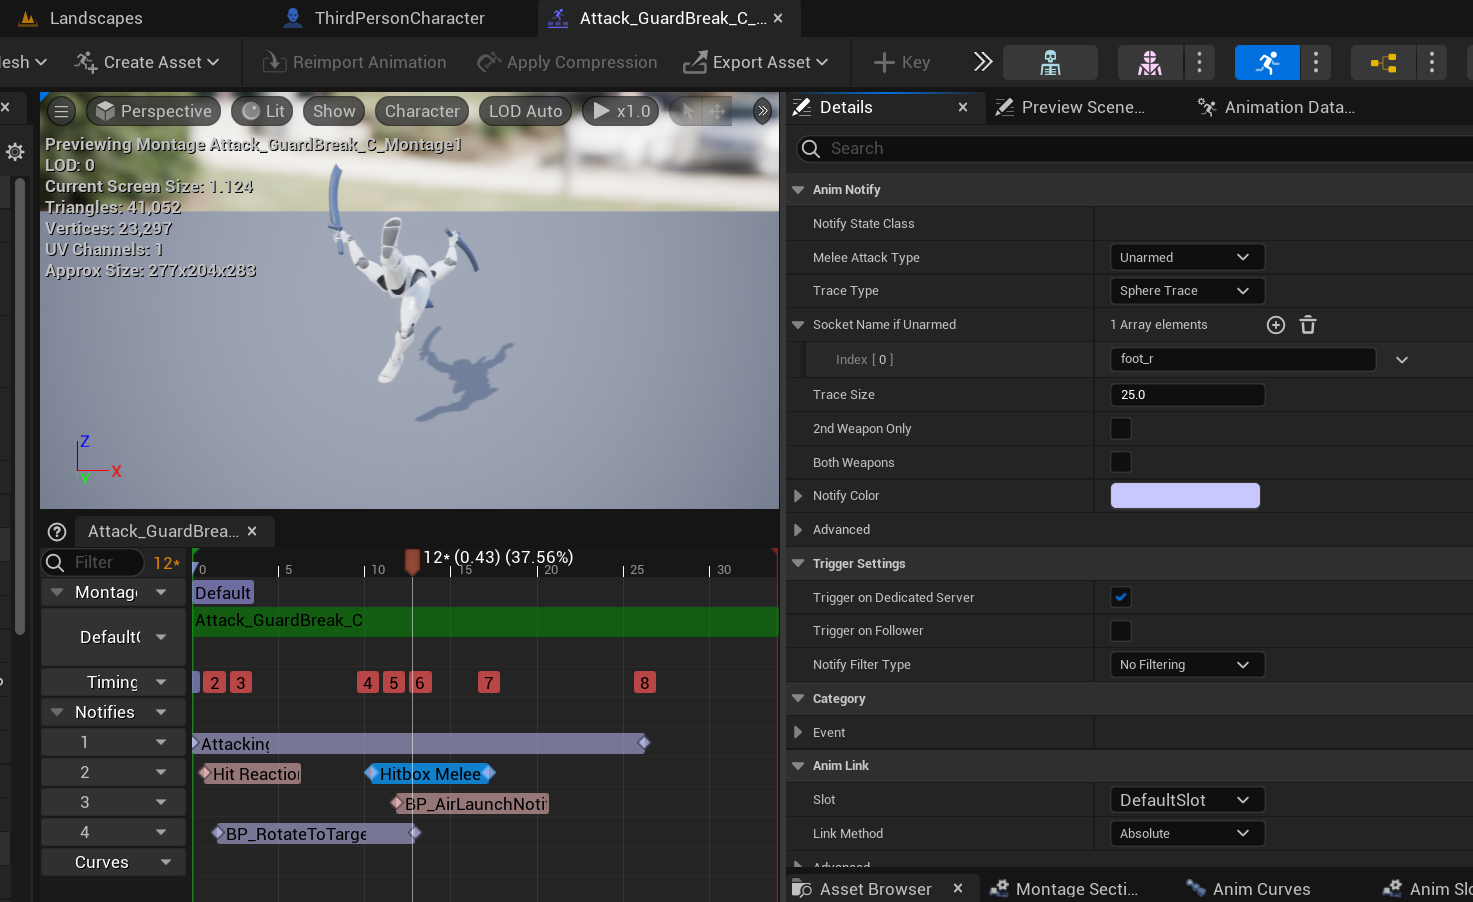
Task: Enable the Trigger on Follower checkbox
Action: 1120,630
